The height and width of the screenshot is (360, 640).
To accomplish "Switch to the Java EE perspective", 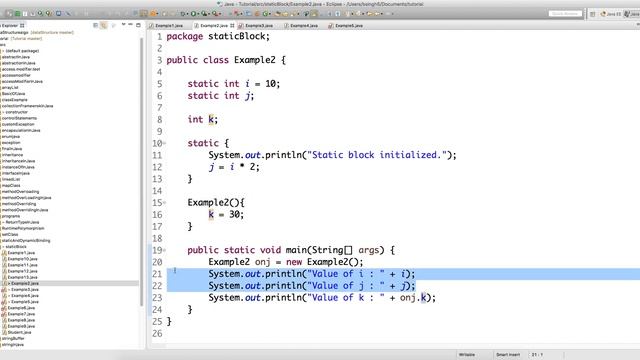I will pyautogui.click(x=611, y=14).
